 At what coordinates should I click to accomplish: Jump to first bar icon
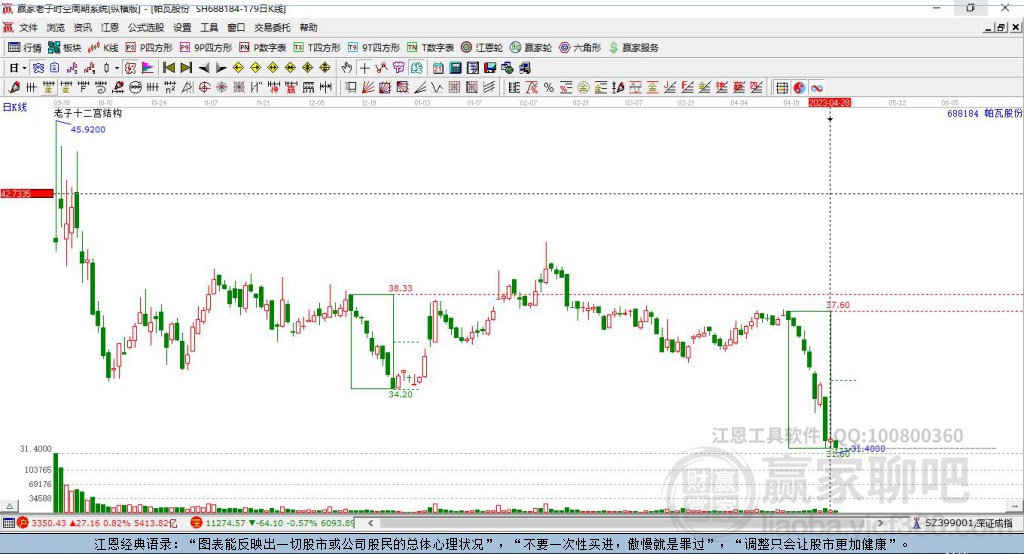168,68
